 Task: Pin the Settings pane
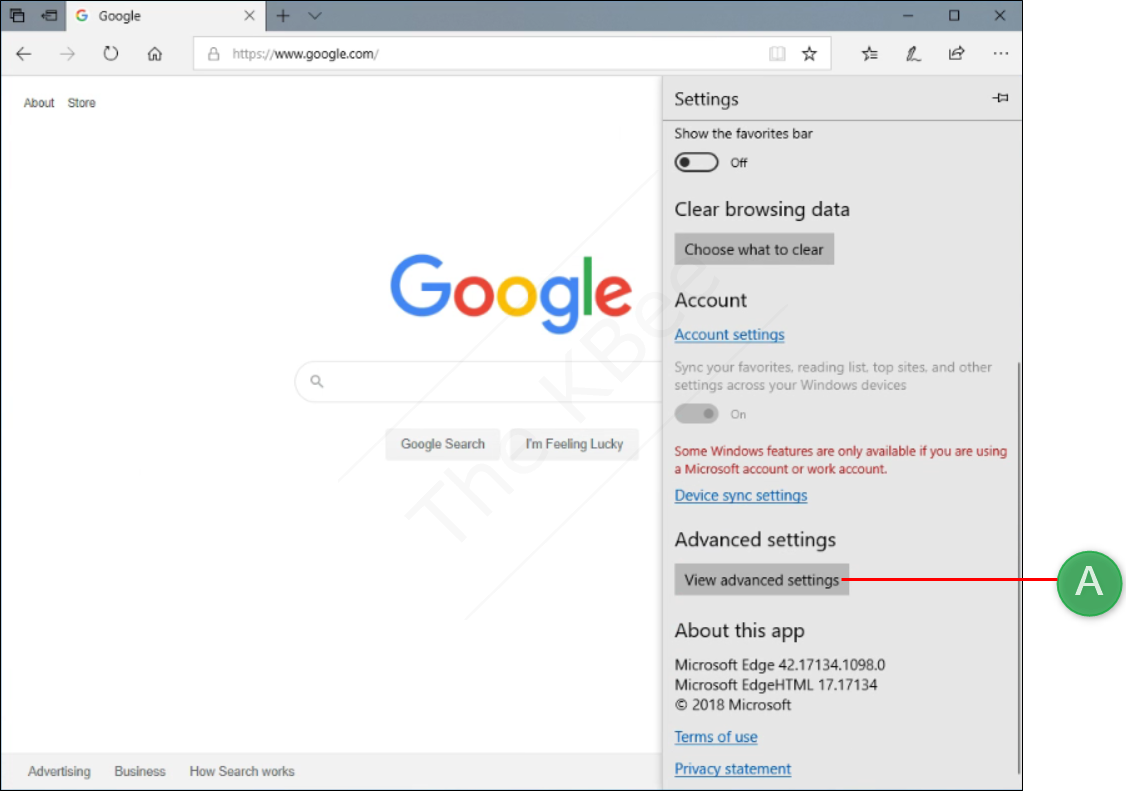tap(1000, 98)
